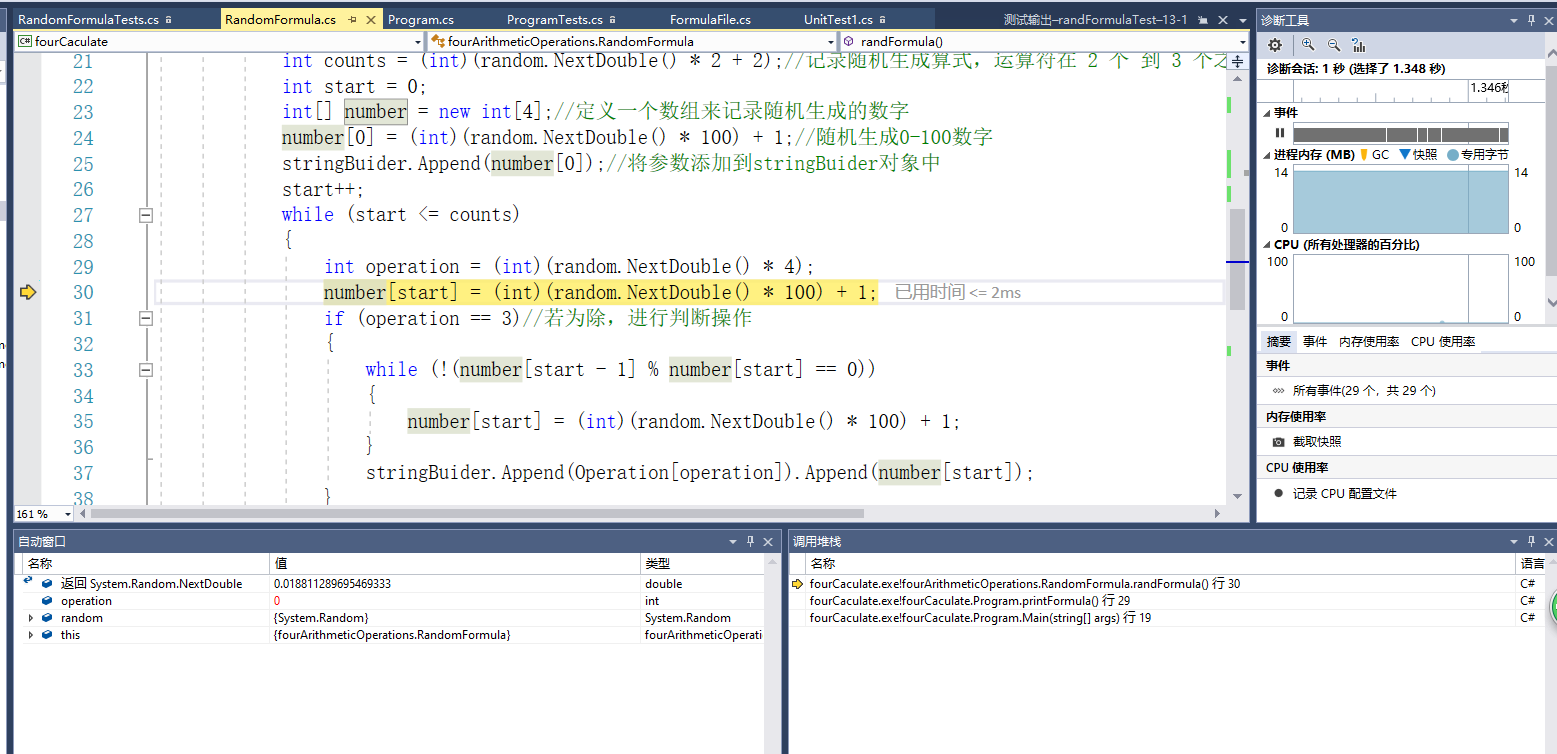Expand the random variable in autos window
This screenshot has height=754, width=1557.
pos(31,618)
